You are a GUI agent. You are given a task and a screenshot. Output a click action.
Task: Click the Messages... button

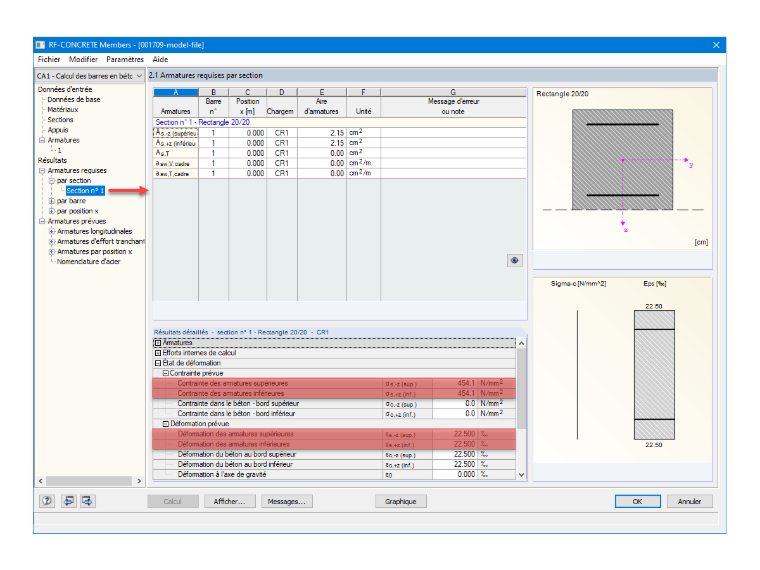(x=286, y=501)
